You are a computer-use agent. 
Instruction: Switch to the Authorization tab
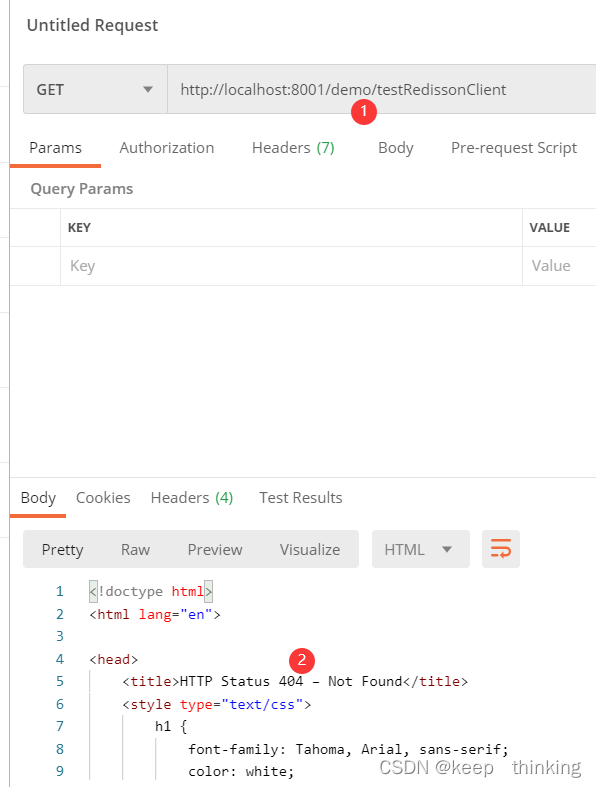[x=167, y=148]
